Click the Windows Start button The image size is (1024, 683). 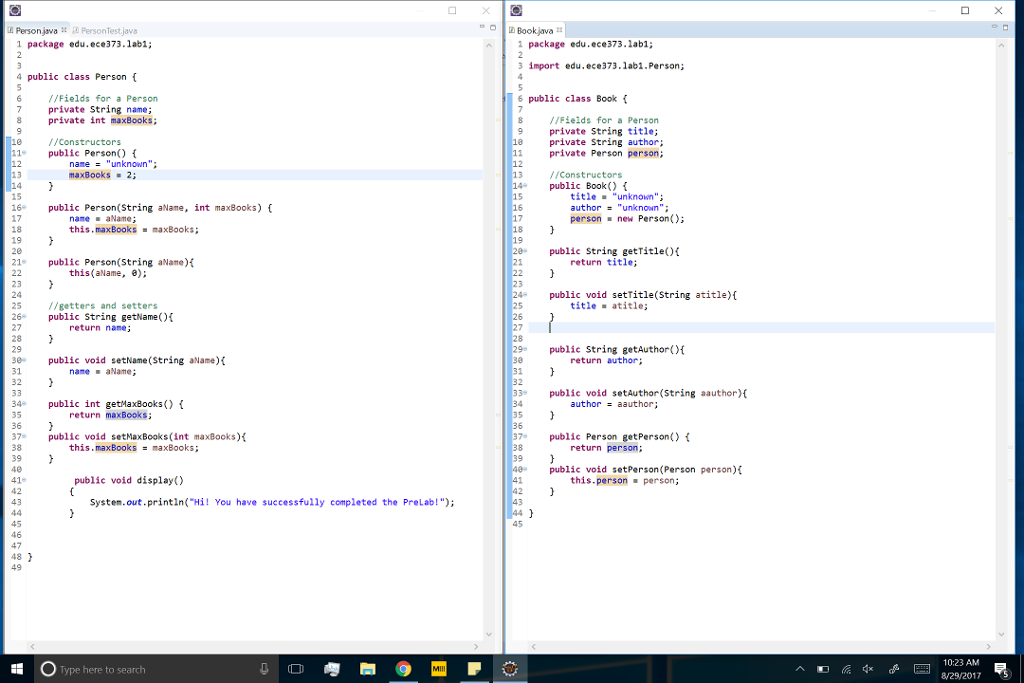pyautogui.click(x=15, y=668)
